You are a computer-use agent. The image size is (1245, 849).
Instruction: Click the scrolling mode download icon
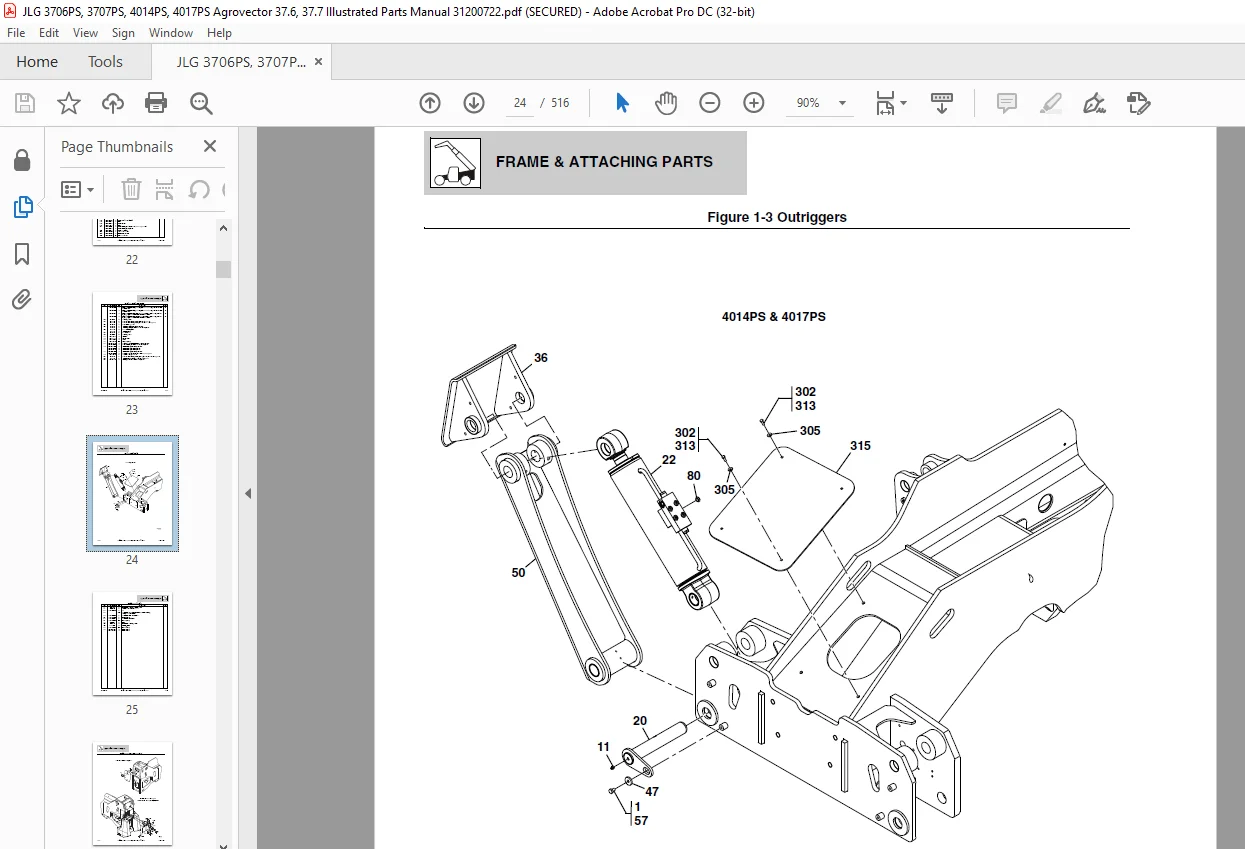941,103
